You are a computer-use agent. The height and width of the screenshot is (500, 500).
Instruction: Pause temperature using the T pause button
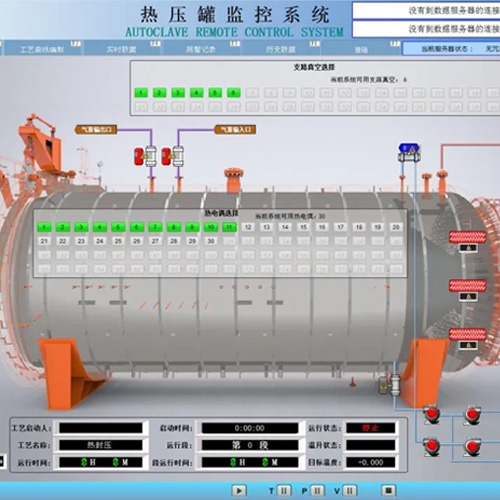coord(284,491)
